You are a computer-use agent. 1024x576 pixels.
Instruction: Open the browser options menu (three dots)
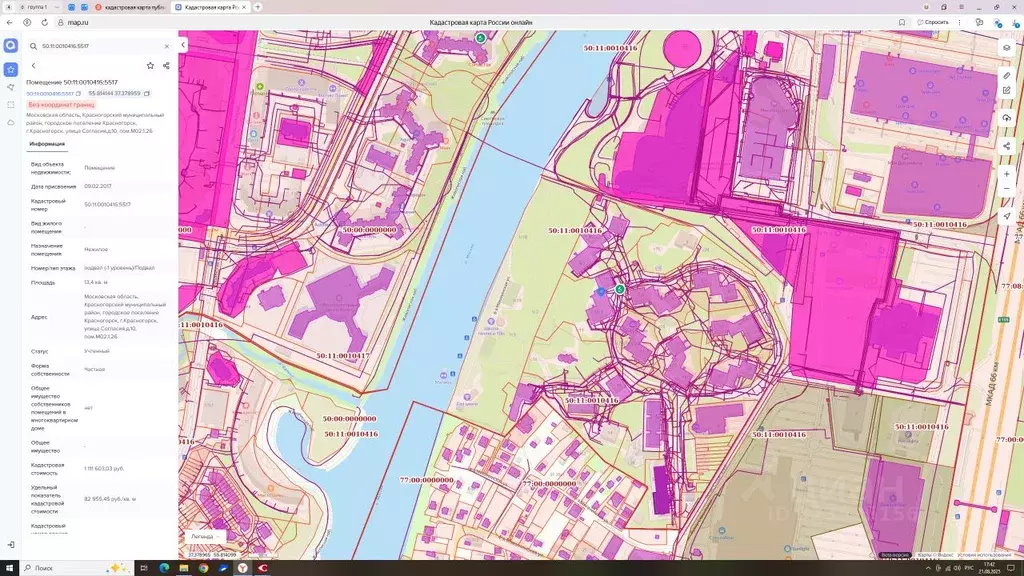coord(961,21)
